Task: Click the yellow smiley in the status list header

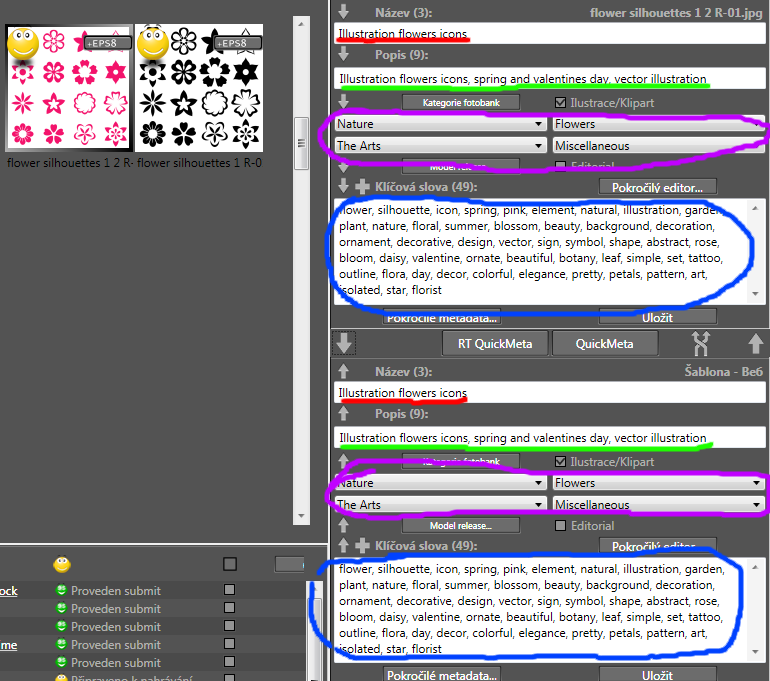Action: [62, 564]
